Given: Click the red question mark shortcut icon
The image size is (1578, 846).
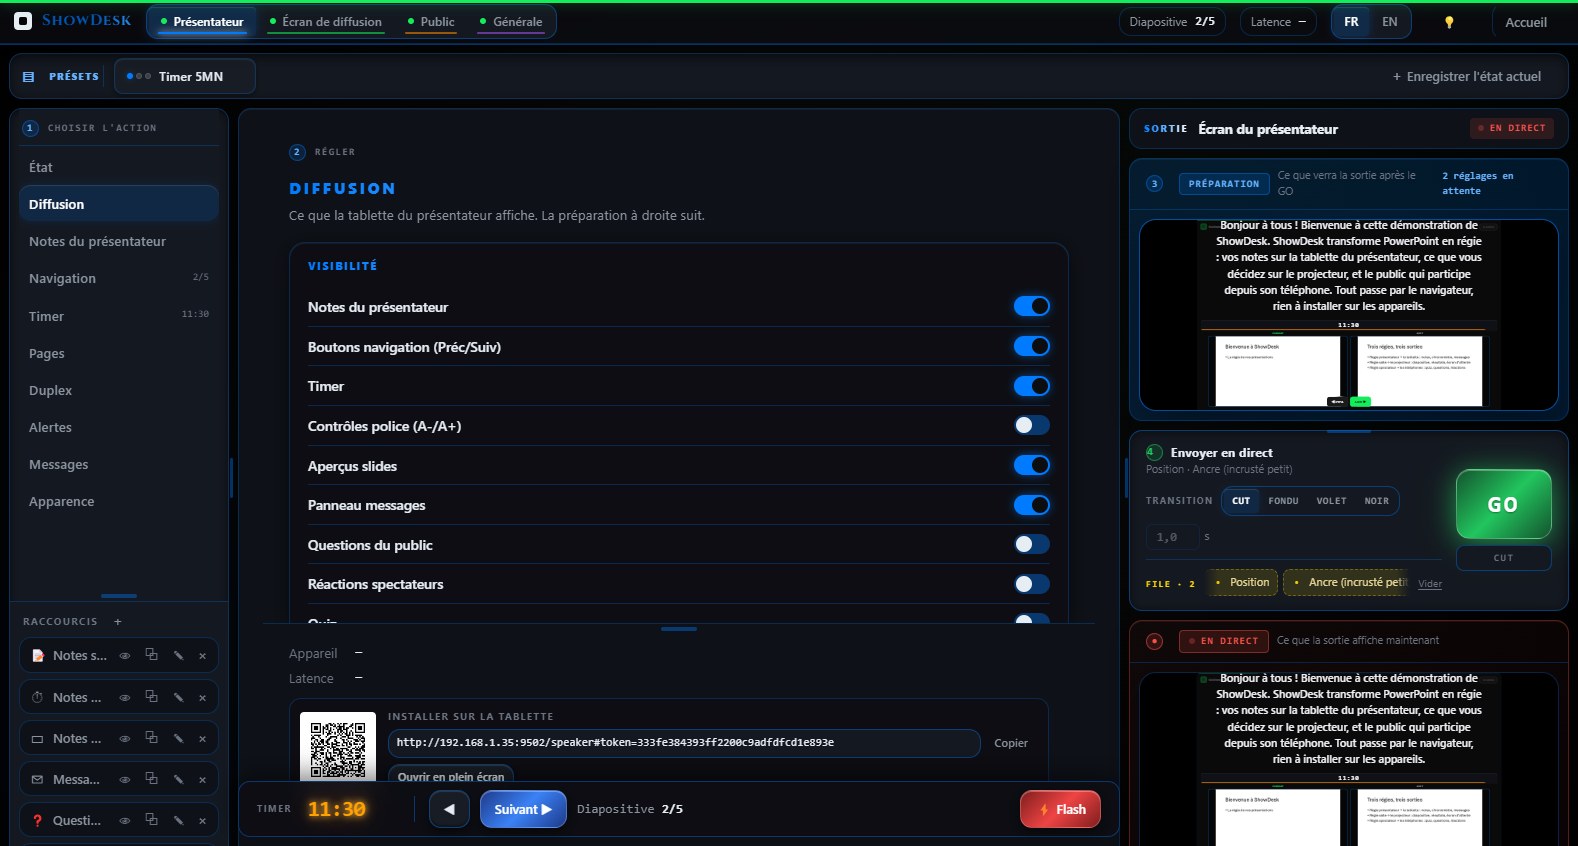Looking at the screenshot, I should 37,820.
